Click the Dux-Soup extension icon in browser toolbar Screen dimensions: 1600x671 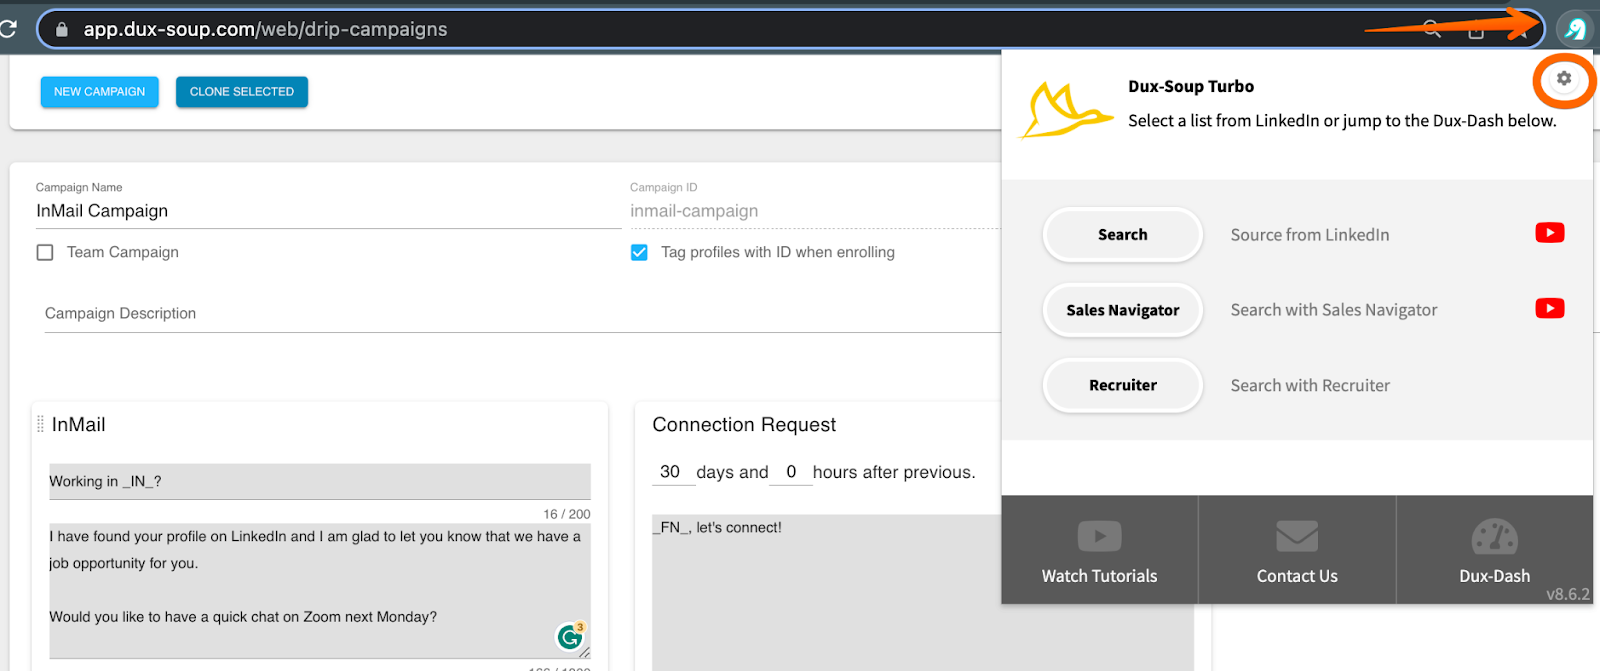[x=1575, y=29]
